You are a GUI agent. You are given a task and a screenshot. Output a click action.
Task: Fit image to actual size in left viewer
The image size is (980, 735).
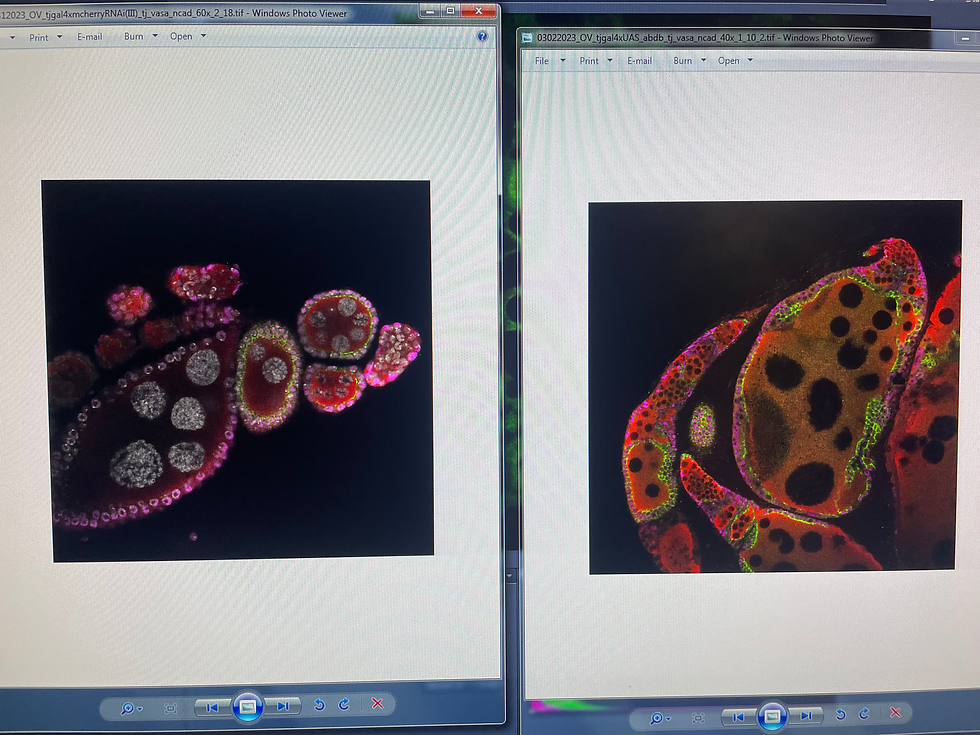pyautogui.click(x=170, y=708)
